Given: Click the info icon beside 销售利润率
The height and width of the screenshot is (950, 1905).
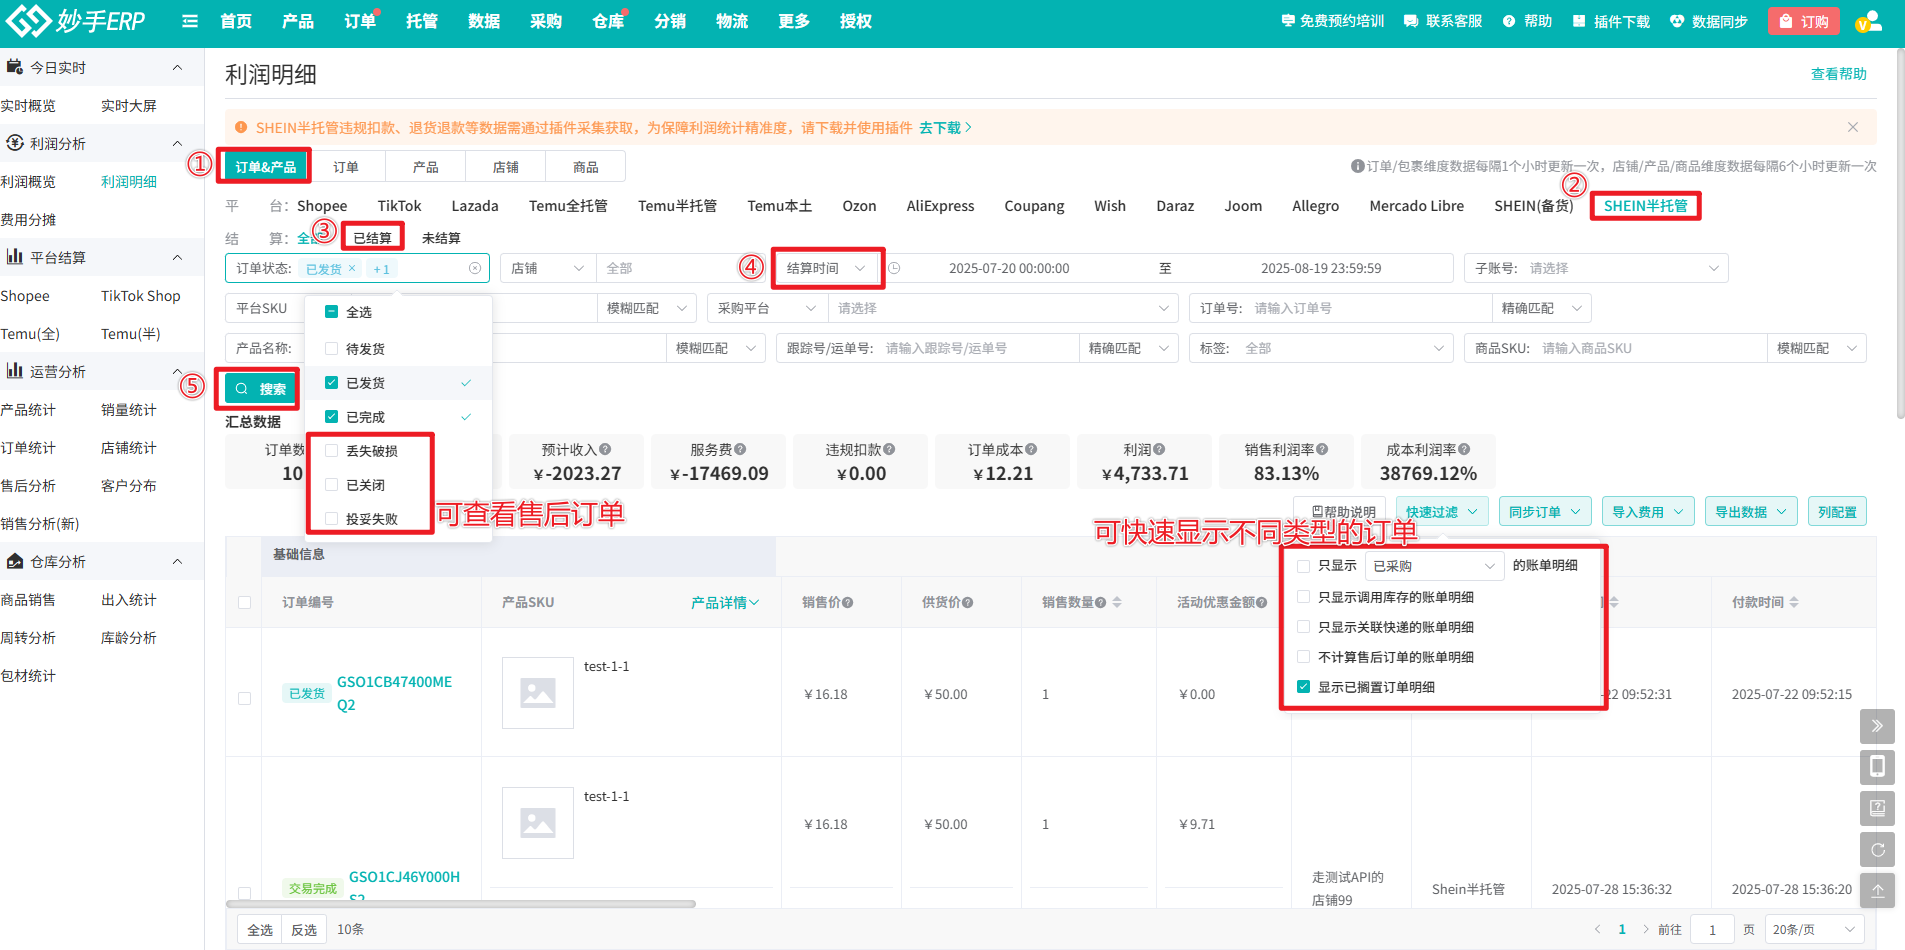Looking at the screenshot, I should pos(1322,449).
